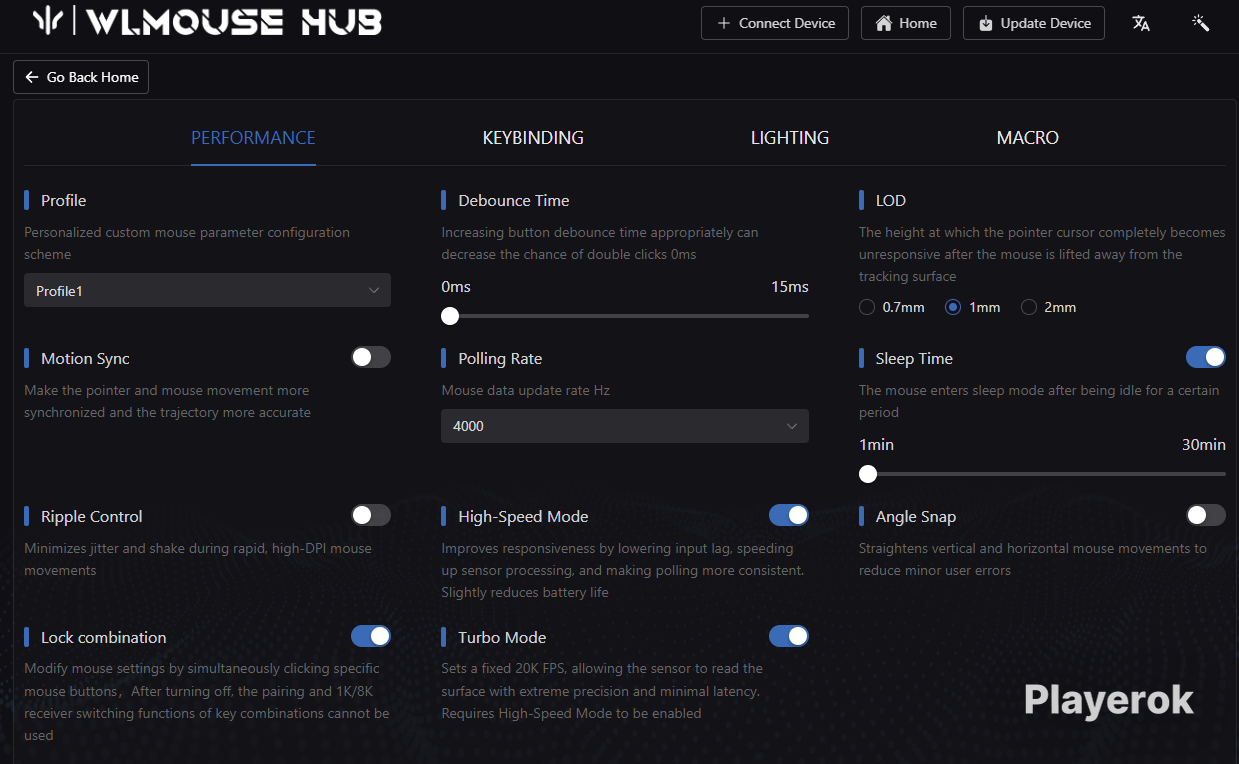Viewport: 1239px width, 764px height.
Task: Turn off the Turbo Mode switch
Action: point(788,636)
